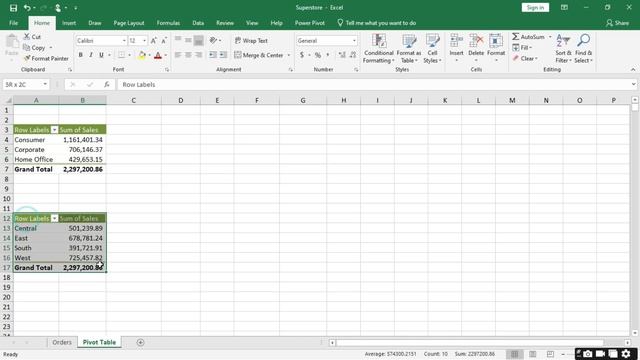This screenshot has width=640, height=360.
Task: Toggle Underline formatting
Action: pos(101,55)
